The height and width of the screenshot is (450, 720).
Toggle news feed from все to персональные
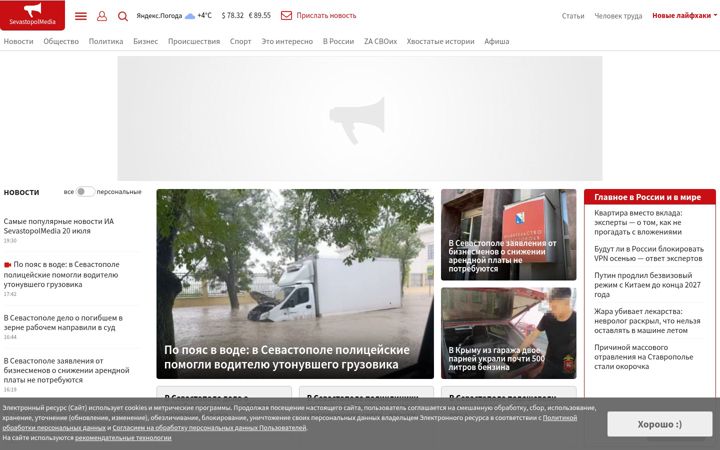tap(85, 191)
